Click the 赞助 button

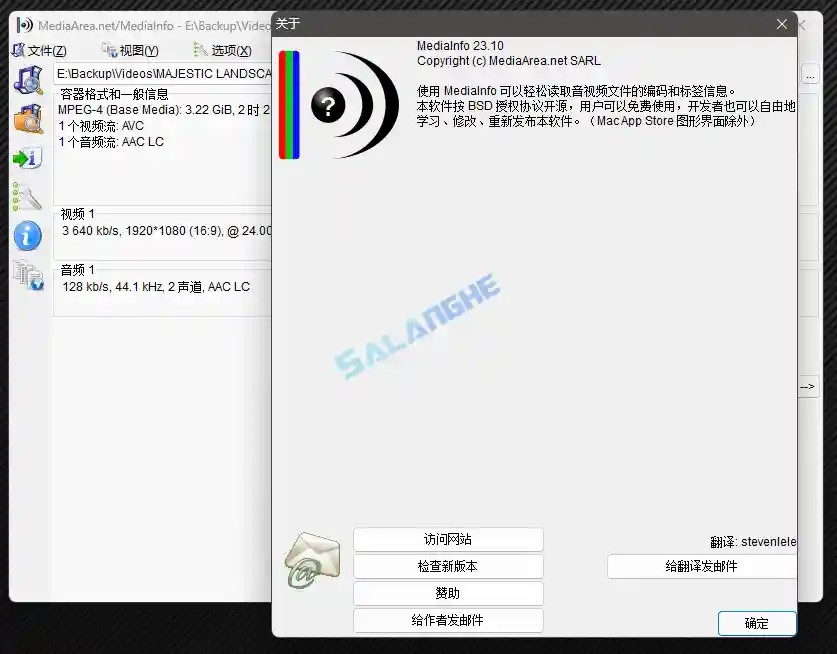point(448,592)
